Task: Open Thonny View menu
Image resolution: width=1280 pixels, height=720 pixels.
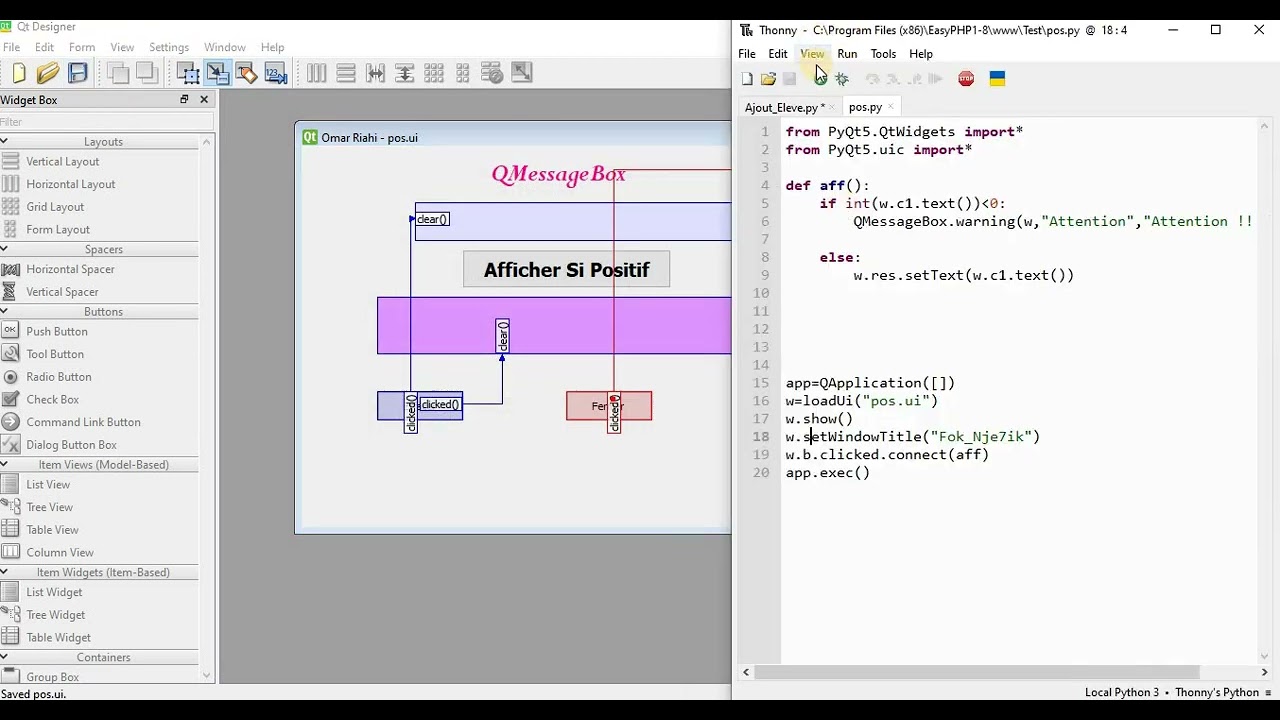Action: 812,54
